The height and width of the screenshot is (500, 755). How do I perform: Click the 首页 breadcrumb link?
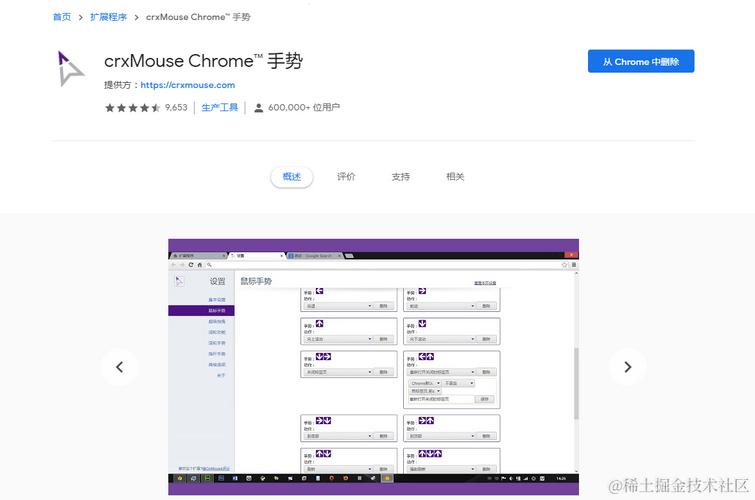62,17
